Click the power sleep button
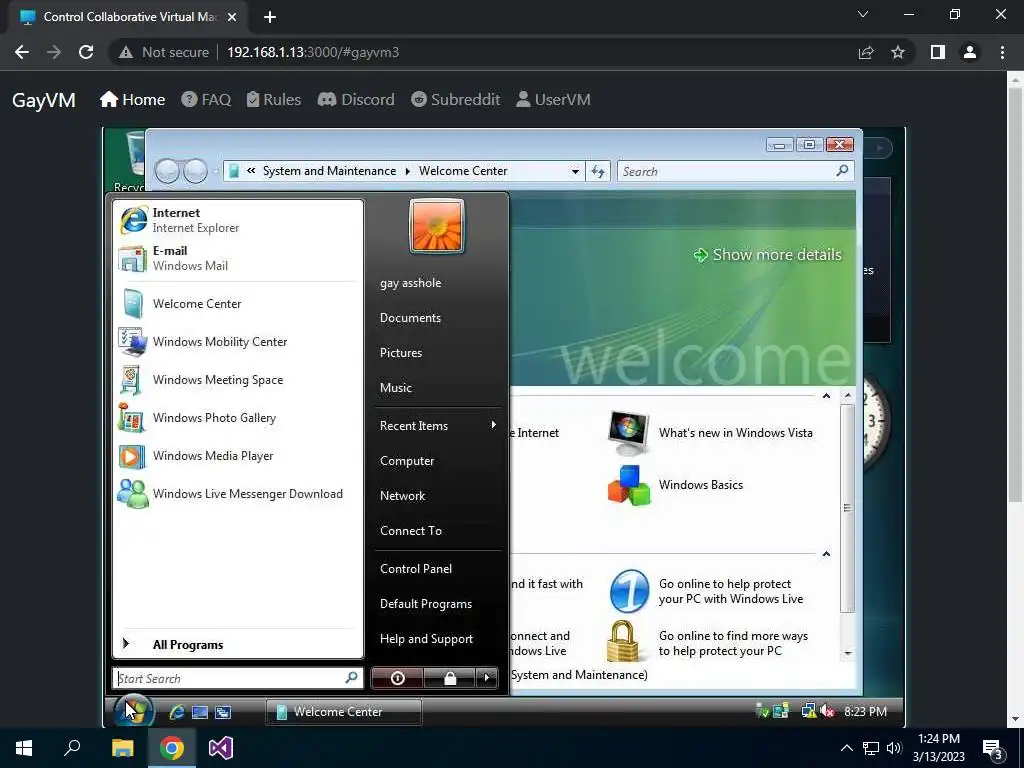1024x768 pixels. pos(397,678)
